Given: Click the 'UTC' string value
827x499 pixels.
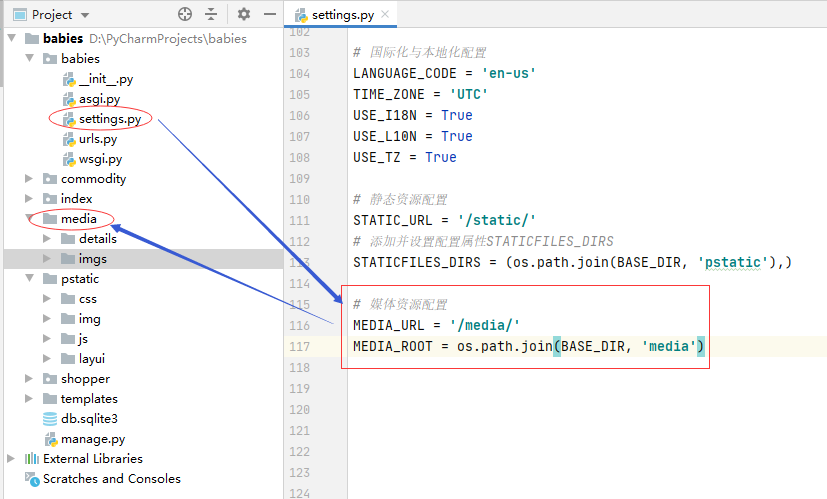Looking at the screenshot, I should pyautogui.click(x=468, y=94).
